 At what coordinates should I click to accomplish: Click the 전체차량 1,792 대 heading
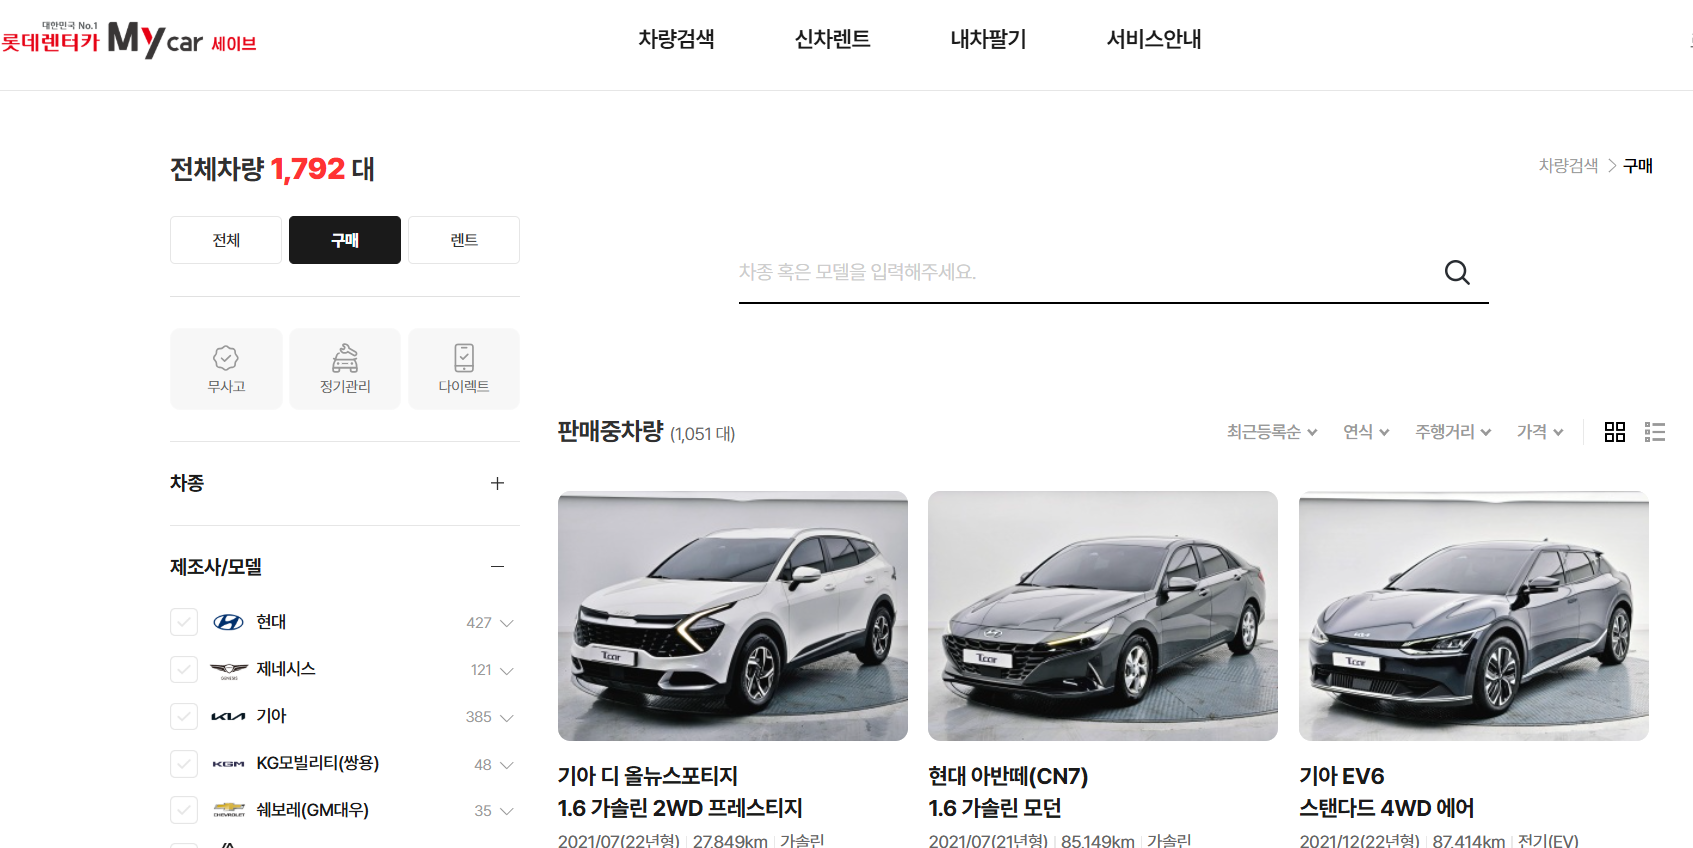click(x=272, y=169)
